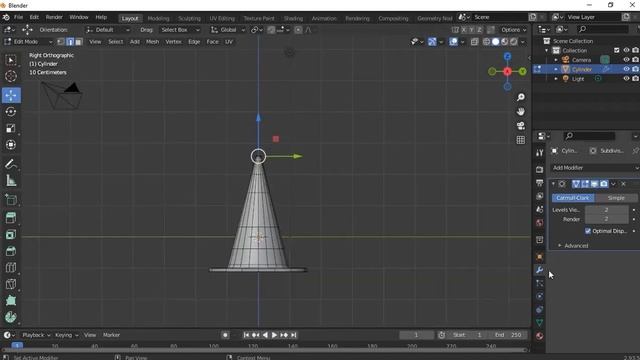Image resolution: width=640 pixels, height=360 pixels.
Task: Click the current frame number field
Action: pos(416,335)
